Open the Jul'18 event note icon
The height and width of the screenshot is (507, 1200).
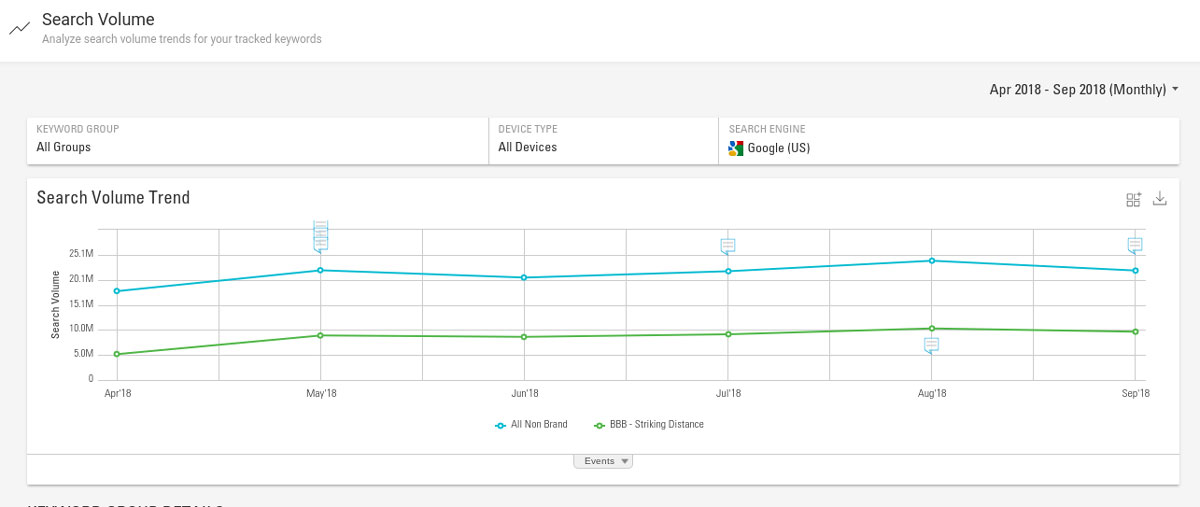tap(728, 246)
